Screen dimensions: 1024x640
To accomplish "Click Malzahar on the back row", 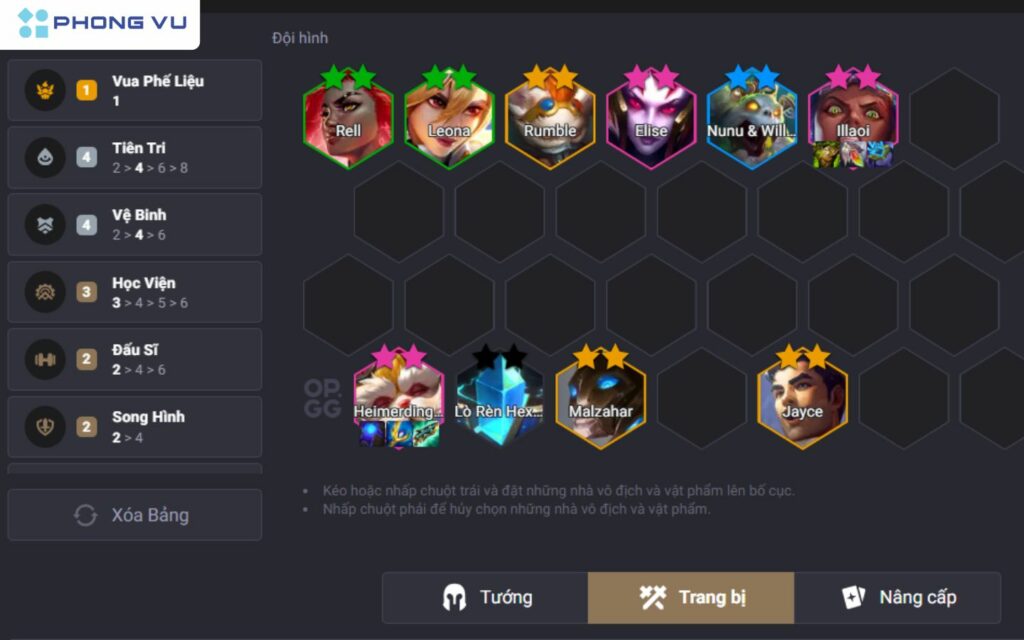I will pos(601,399).
